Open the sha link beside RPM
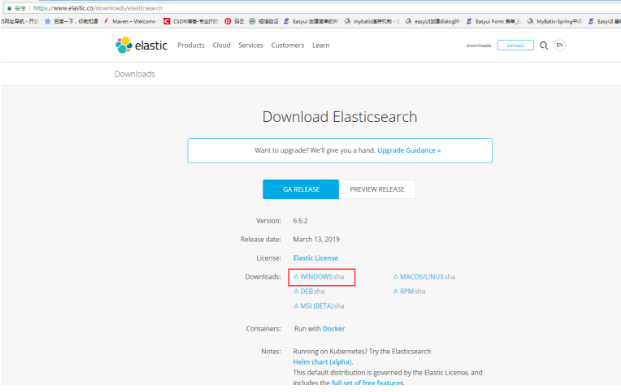 click(420, 291)
